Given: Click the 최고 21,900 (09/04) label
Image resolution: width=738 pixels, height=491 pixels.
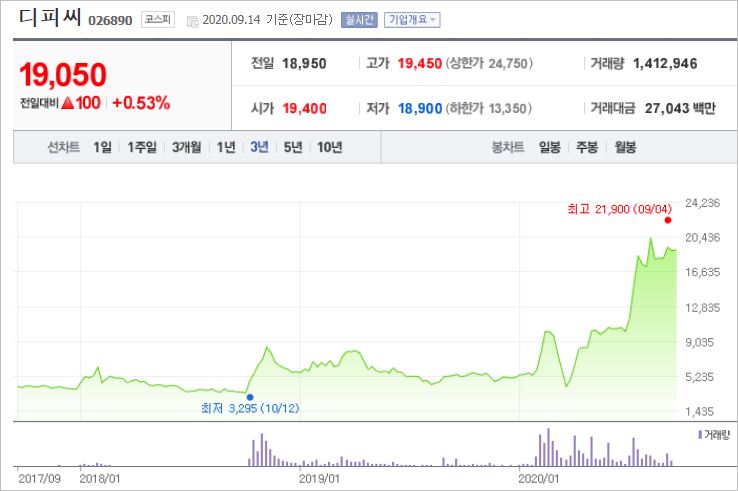Looking at the screenshot, I should (x=619, y=209).
